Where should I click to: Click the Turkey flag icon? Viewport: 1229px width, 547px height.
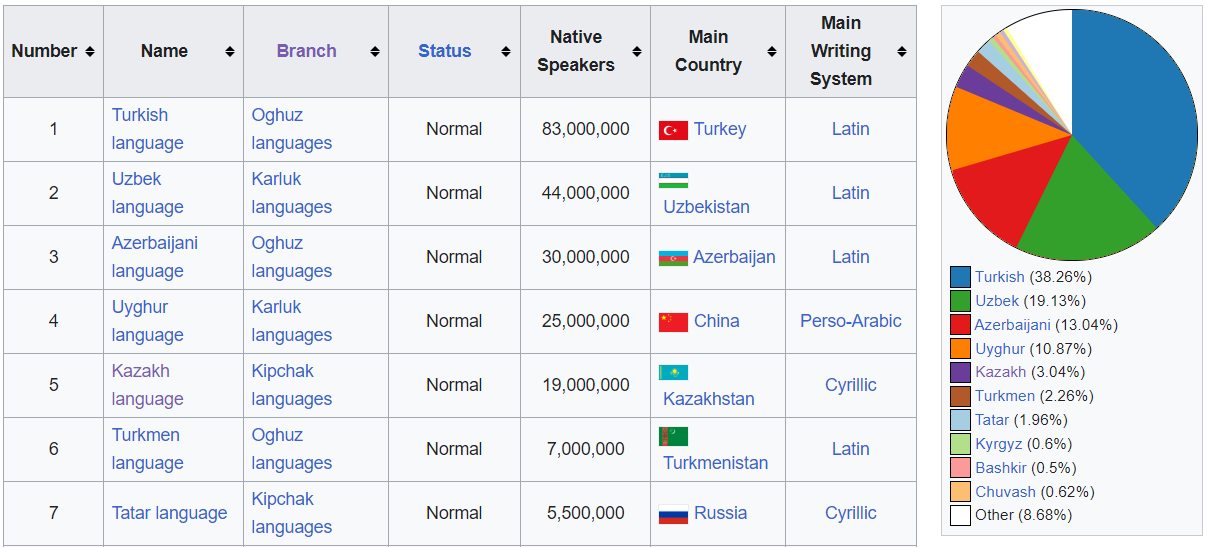tap(673, 130)
